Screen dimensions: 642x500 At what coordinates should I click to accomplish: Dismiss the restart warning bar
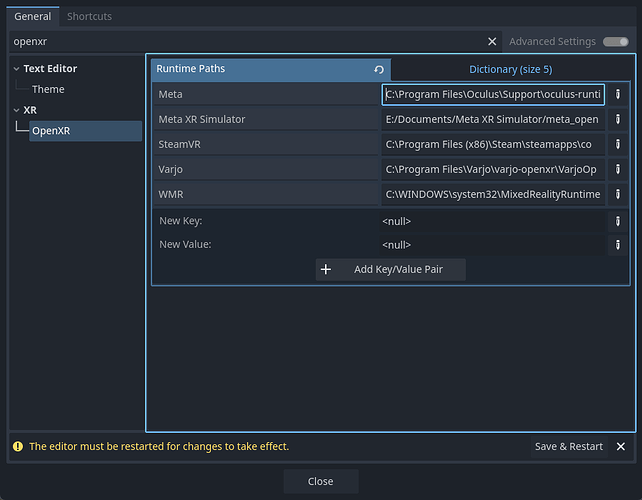tap(620, 446)
